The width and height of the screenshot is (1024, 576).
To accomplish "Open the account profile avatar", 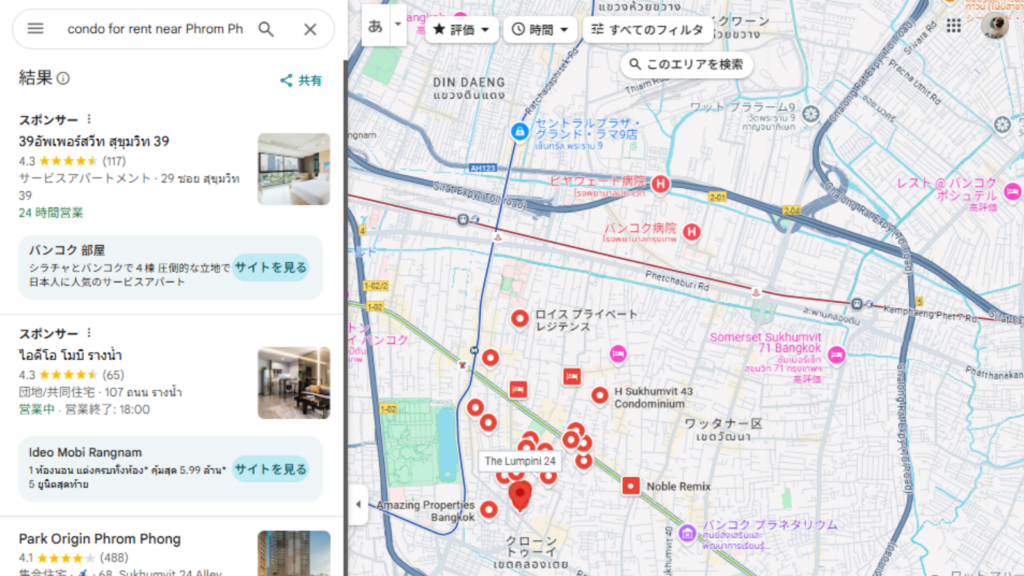I will pos(995,25).
